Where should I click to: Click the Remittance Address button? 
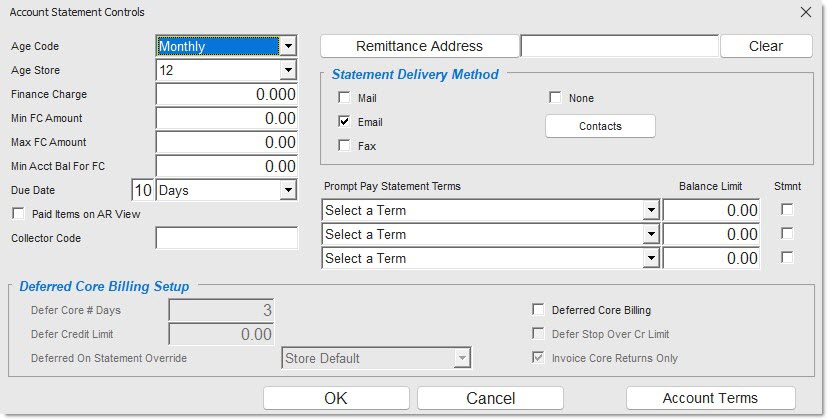click(419, 46)
